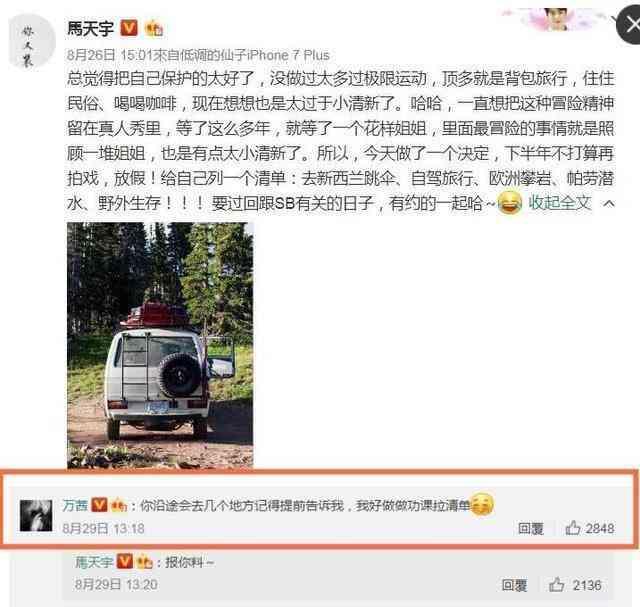Click the orange V verified badge beside 馬天宇
Image resolution: width=640 pixels, height=607 pixels.
click(x=129, y=28)
